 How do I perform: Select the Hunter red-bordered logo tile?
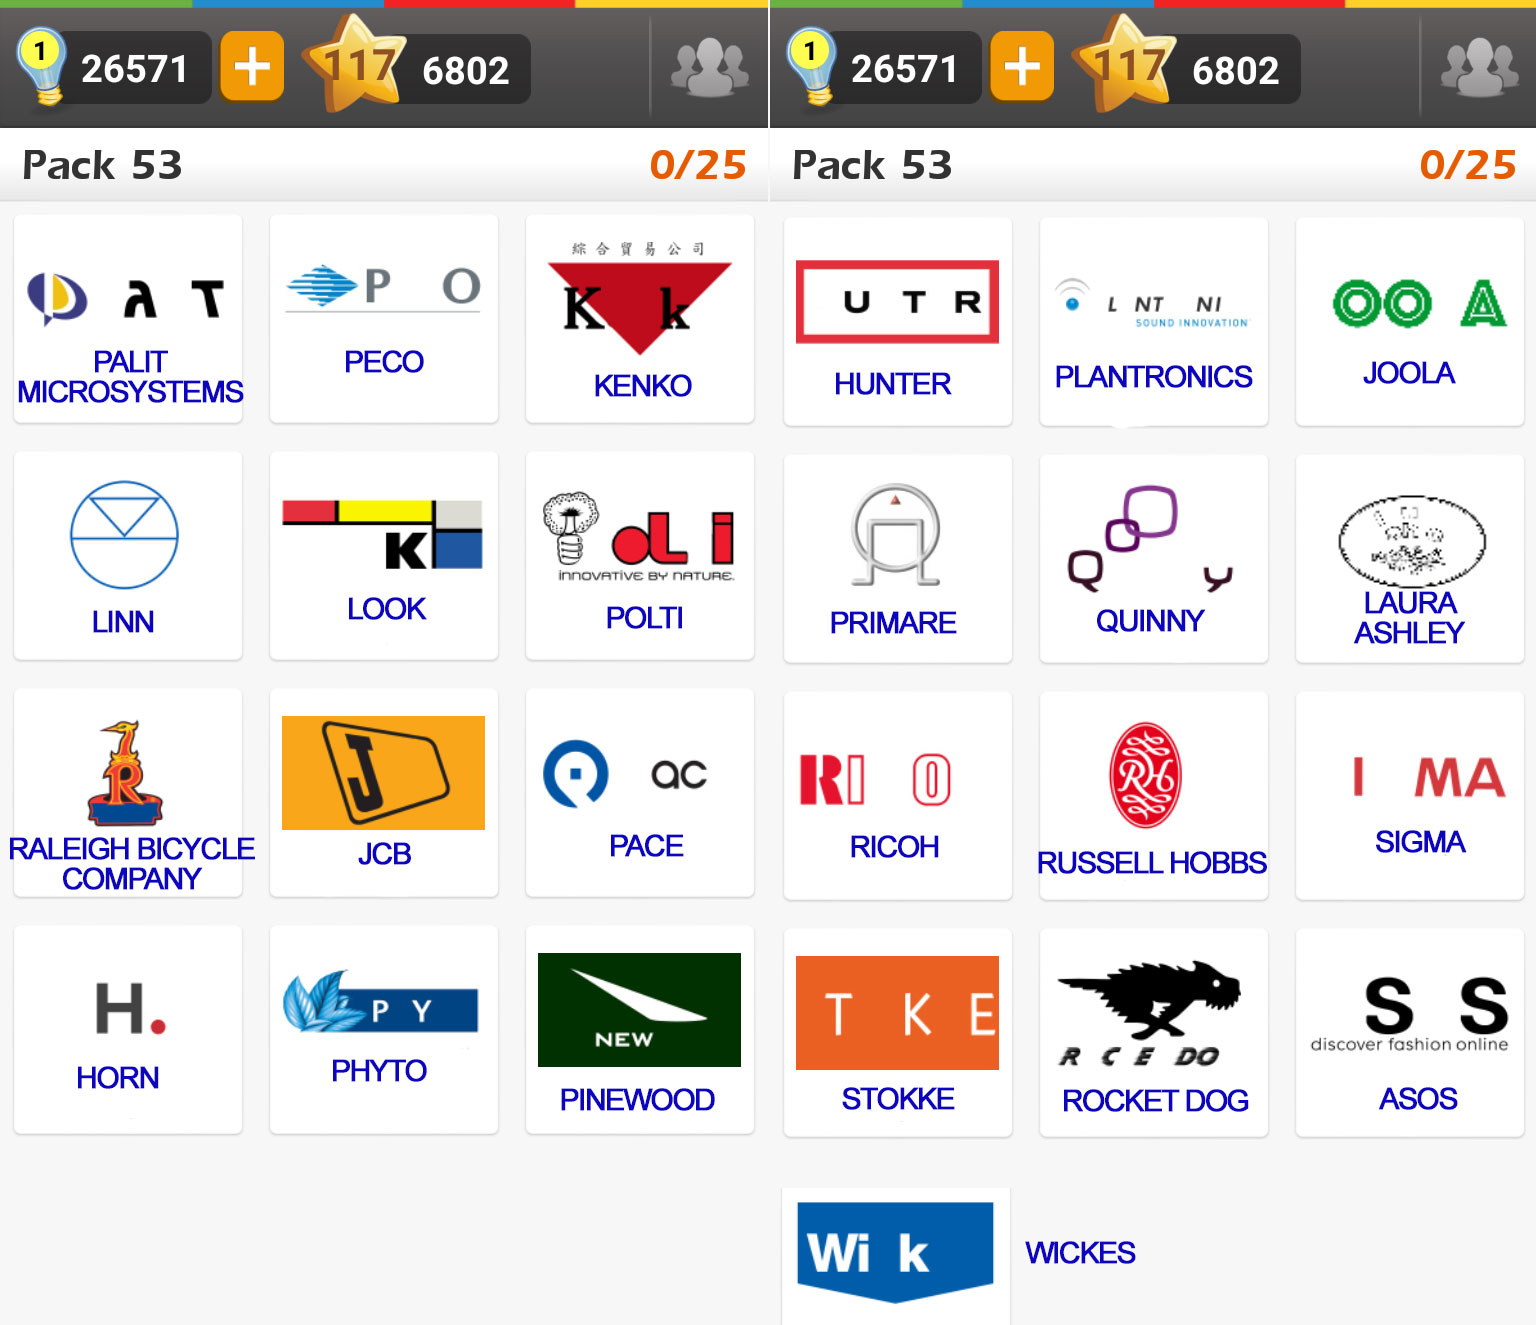pos(898,321)
